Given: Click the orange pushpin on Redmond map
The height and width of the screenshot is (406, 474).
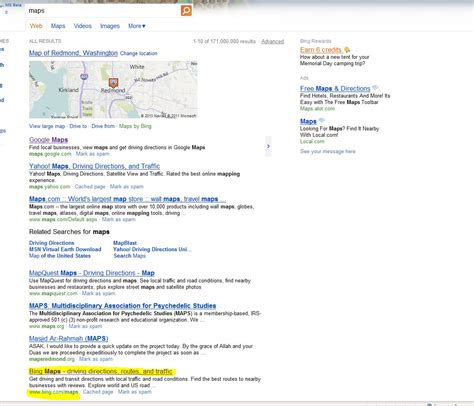Looking at the screenshot, I should click(x=113, y=83).
